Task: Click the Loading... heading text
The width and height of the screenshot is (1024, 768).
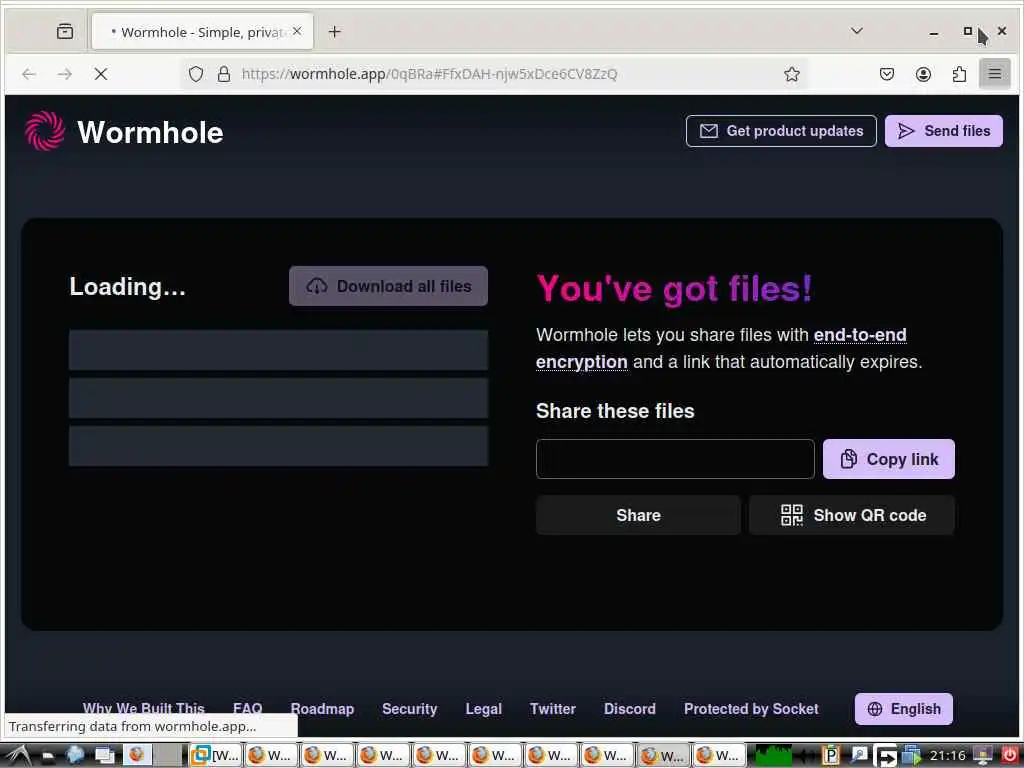Action: [x=127, y=287]
